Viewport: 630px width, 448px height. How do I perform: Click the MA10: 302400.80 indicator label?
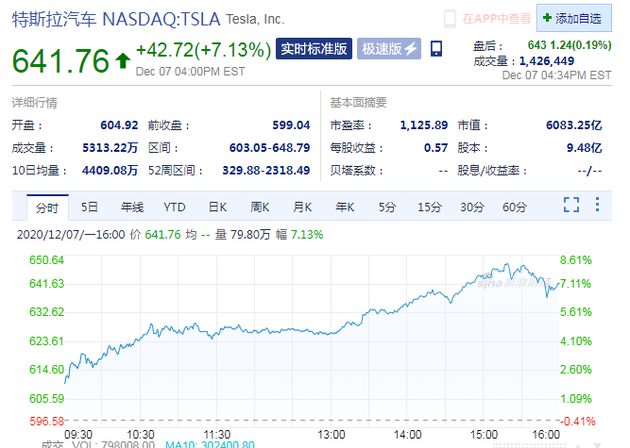coord(210,444)
